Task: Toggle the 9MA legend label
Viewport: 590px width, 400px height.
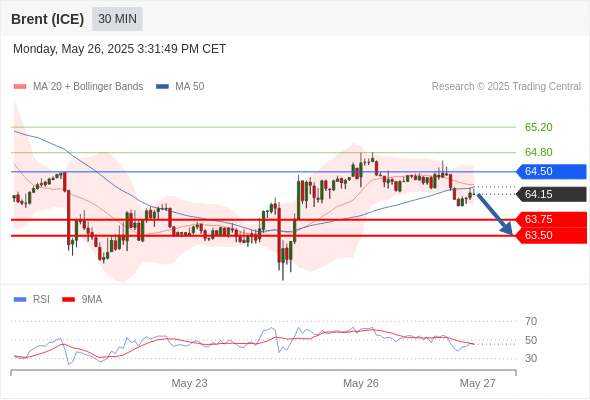Action: pos(92,300)
